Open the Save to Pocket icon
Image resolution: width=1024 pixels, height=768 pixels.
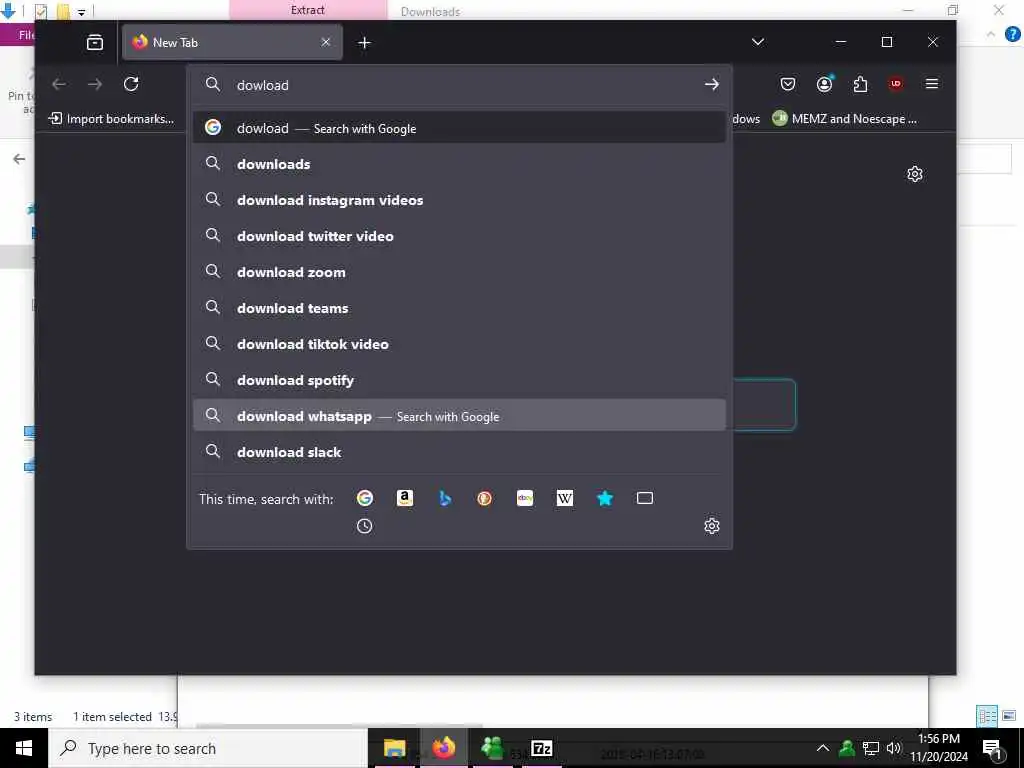click(x=788, y=84)
